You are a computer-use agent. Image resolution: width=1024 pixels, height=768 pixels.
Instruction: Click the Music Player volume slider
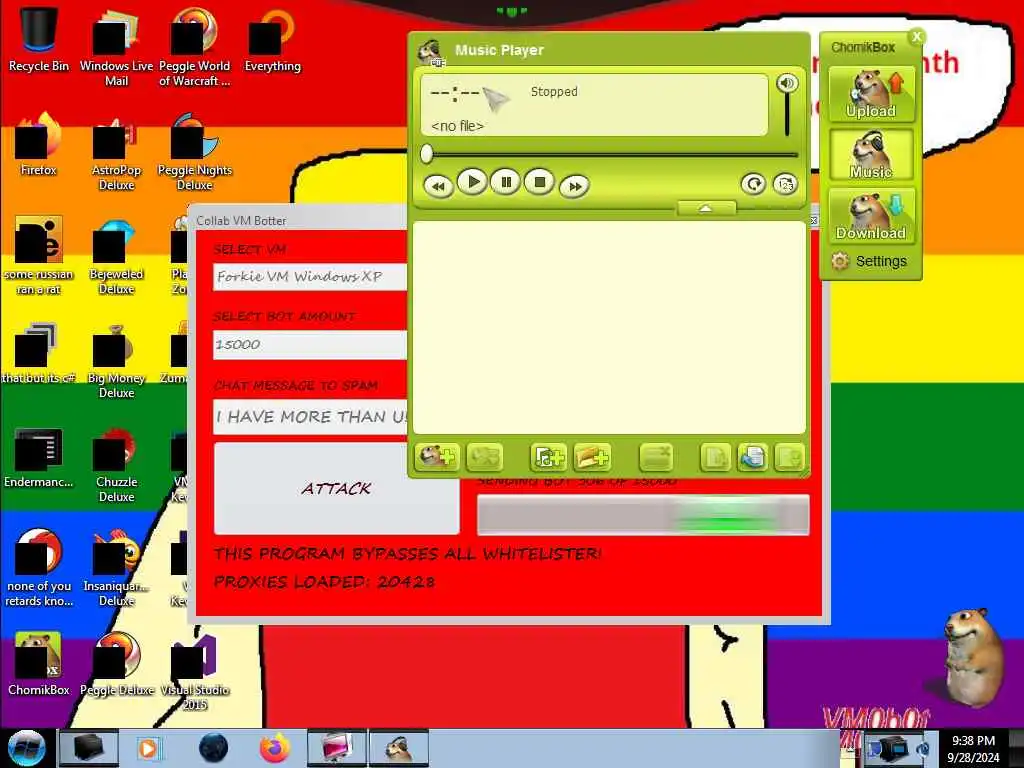pos(787,114)
